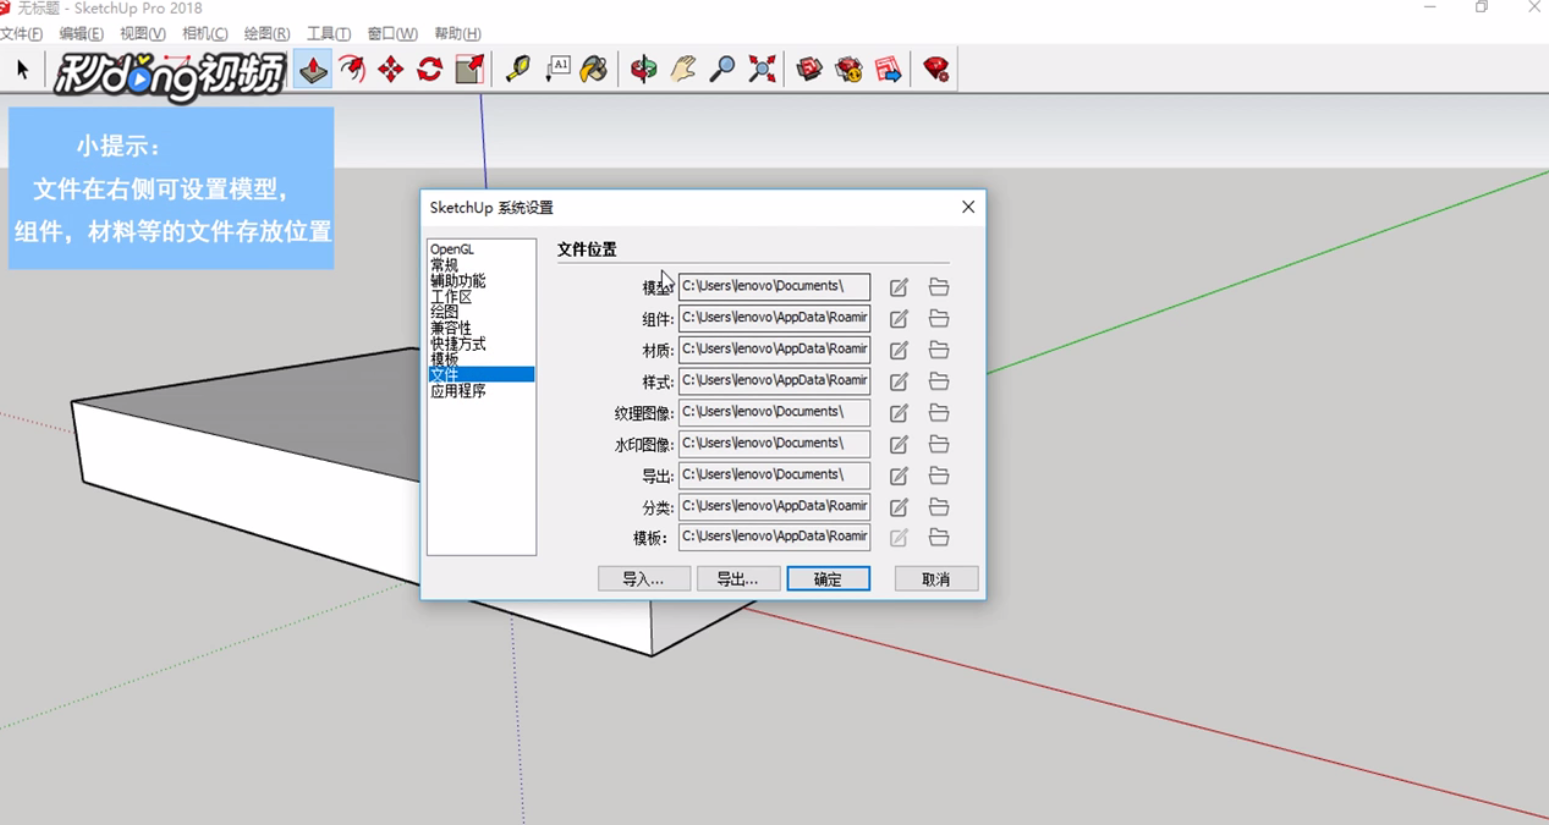Activate the Move tool

pyautogui.click(x=390, y=68)
